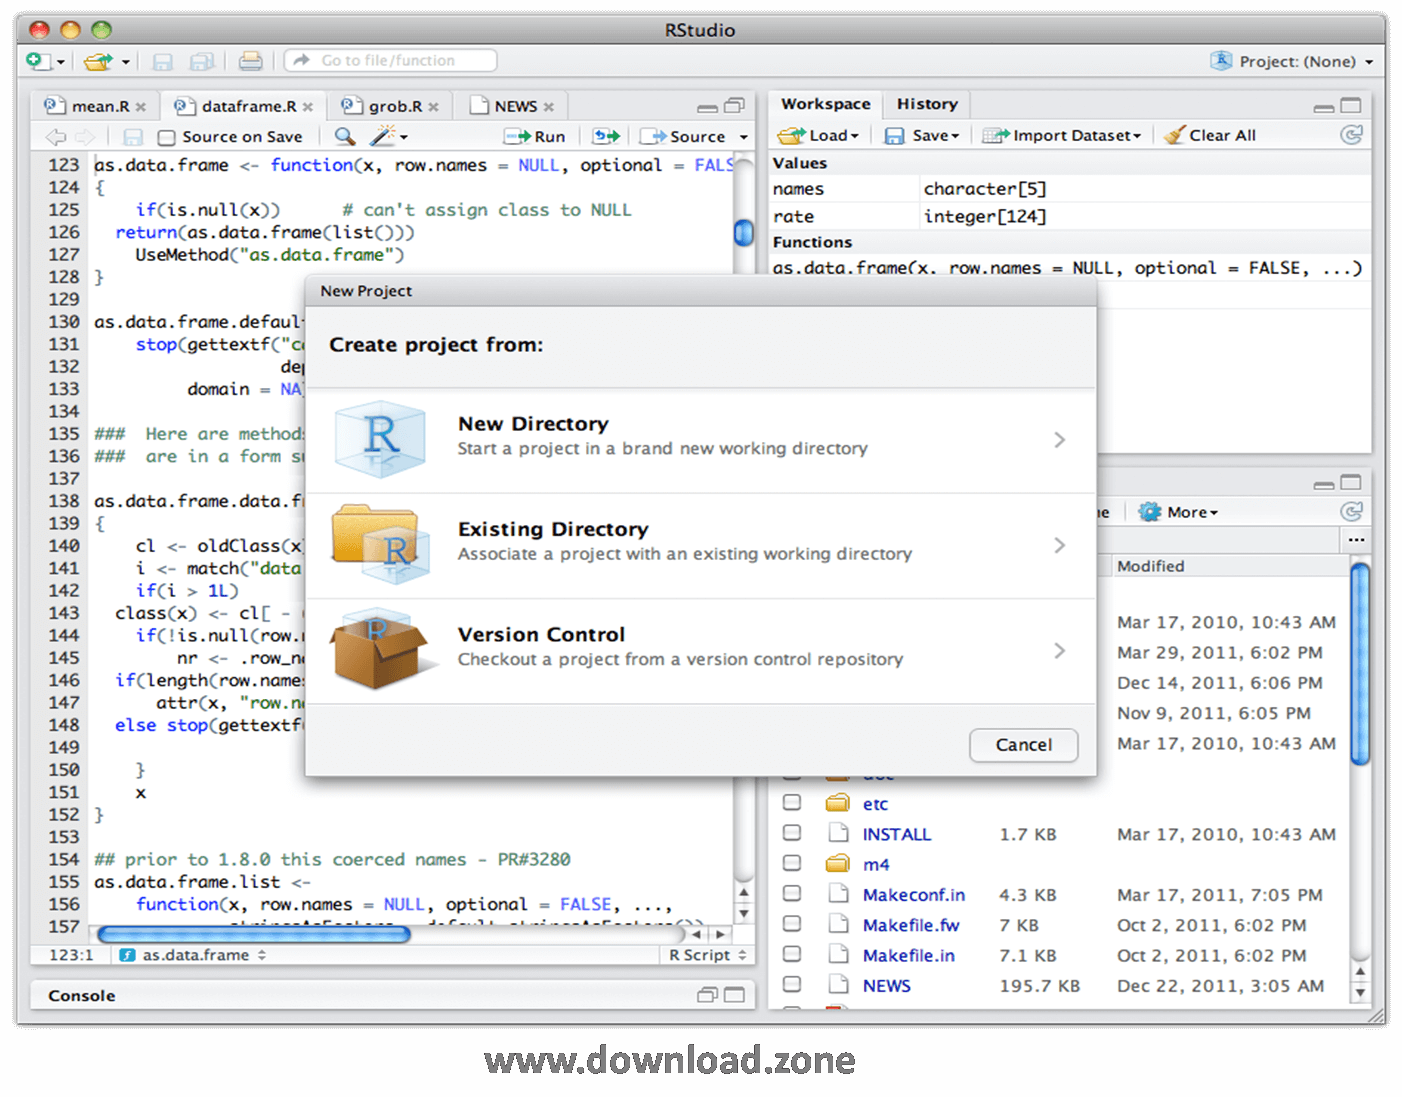This screenshot has height=1097, width=1402.
Task: Click the INSTALL file icon
Action: 838,833
